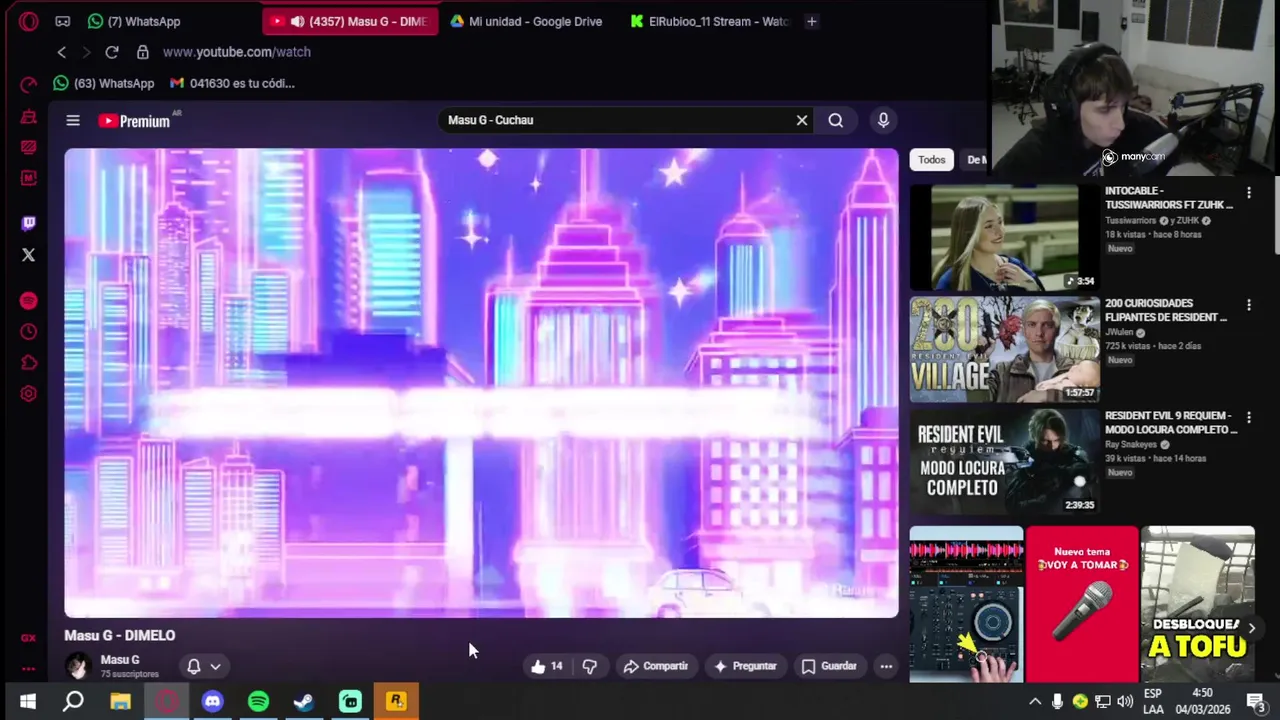This screenshot has width=1280, height=720.
Task: Select the Todos filter chip
Action: pos(931,160)
